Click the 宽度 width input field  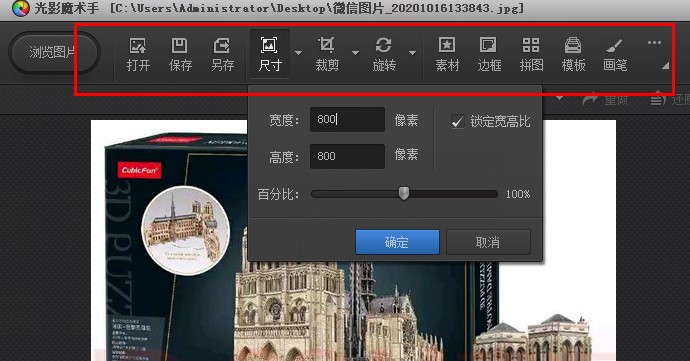347,119
